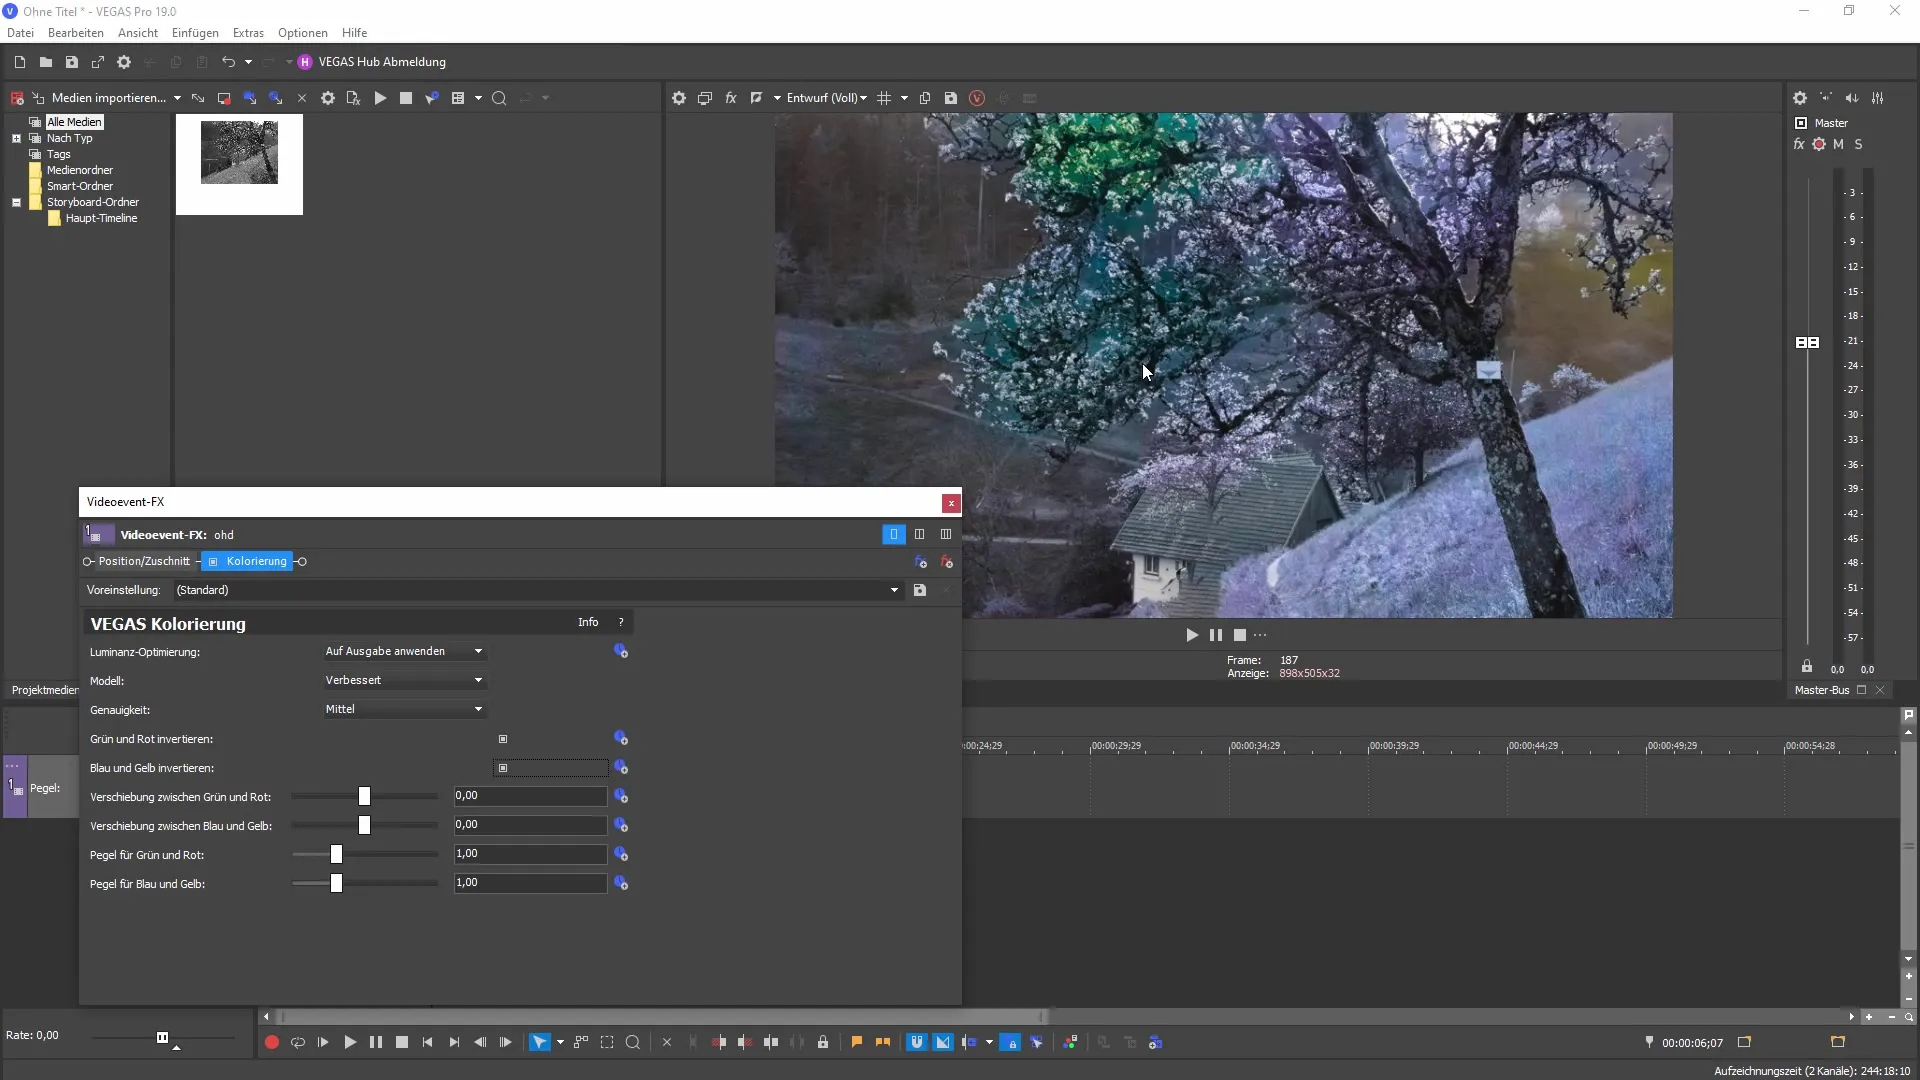
Task: Expand the Nach Typ tree node
Action: (16, 139)
